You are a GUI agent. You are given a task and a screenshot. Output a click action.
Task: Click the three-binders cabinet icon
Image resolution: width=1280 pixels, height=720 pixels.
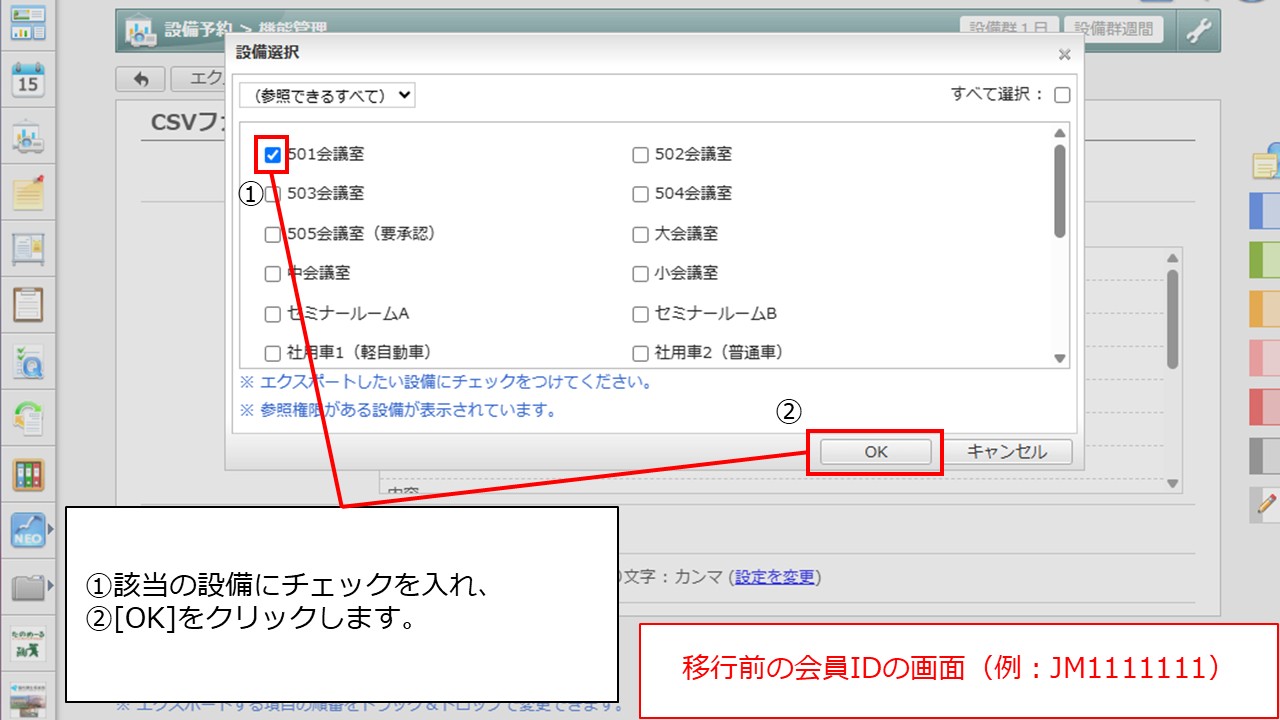tap(28, 474)
